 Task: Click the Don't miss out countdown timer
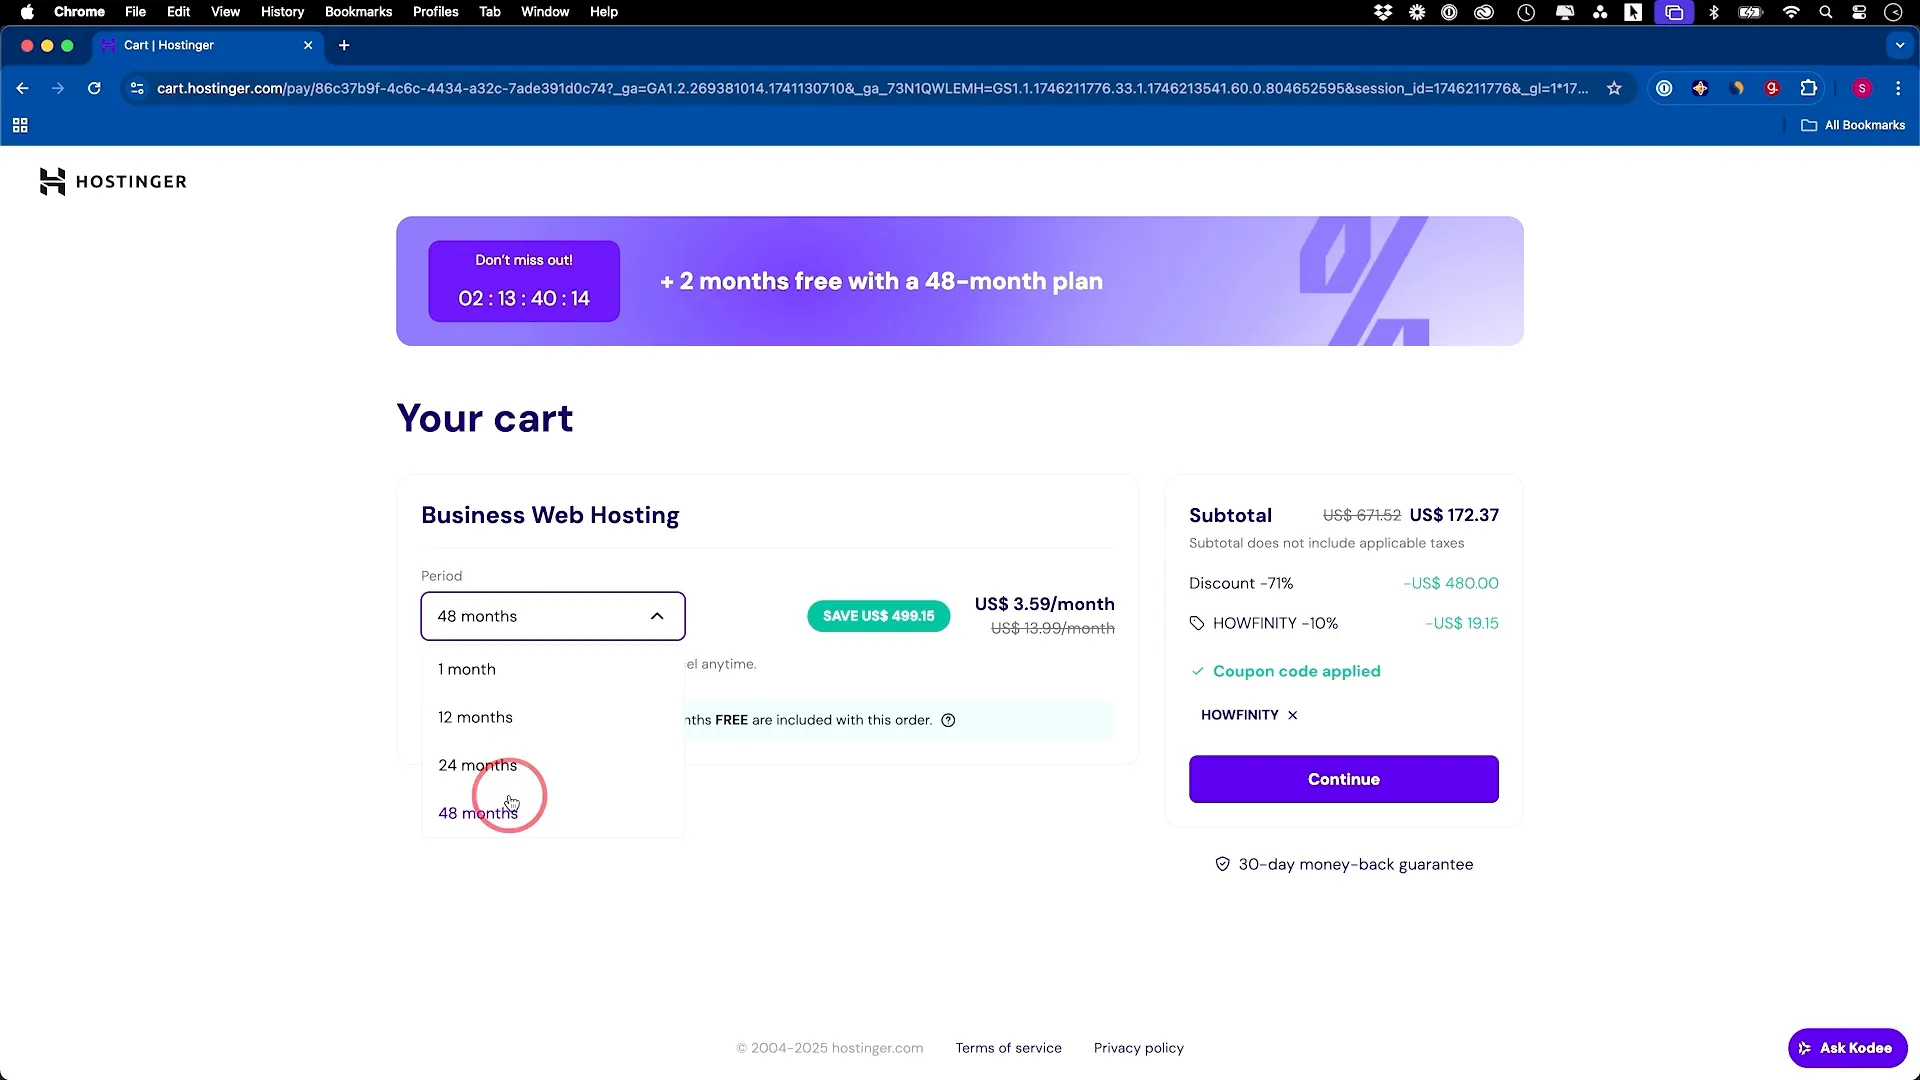[524, 281]
